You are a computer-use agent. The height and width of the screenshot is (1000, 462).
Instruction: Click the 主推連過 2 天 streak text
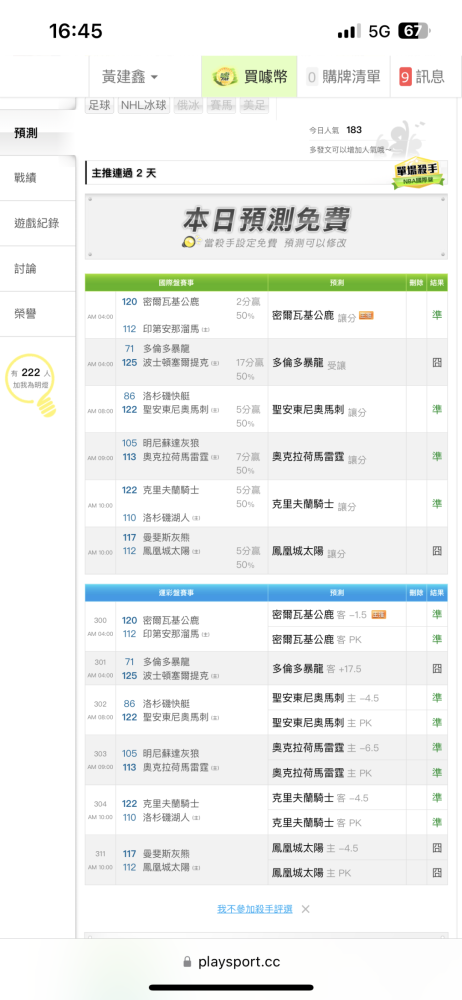[124, 173]
